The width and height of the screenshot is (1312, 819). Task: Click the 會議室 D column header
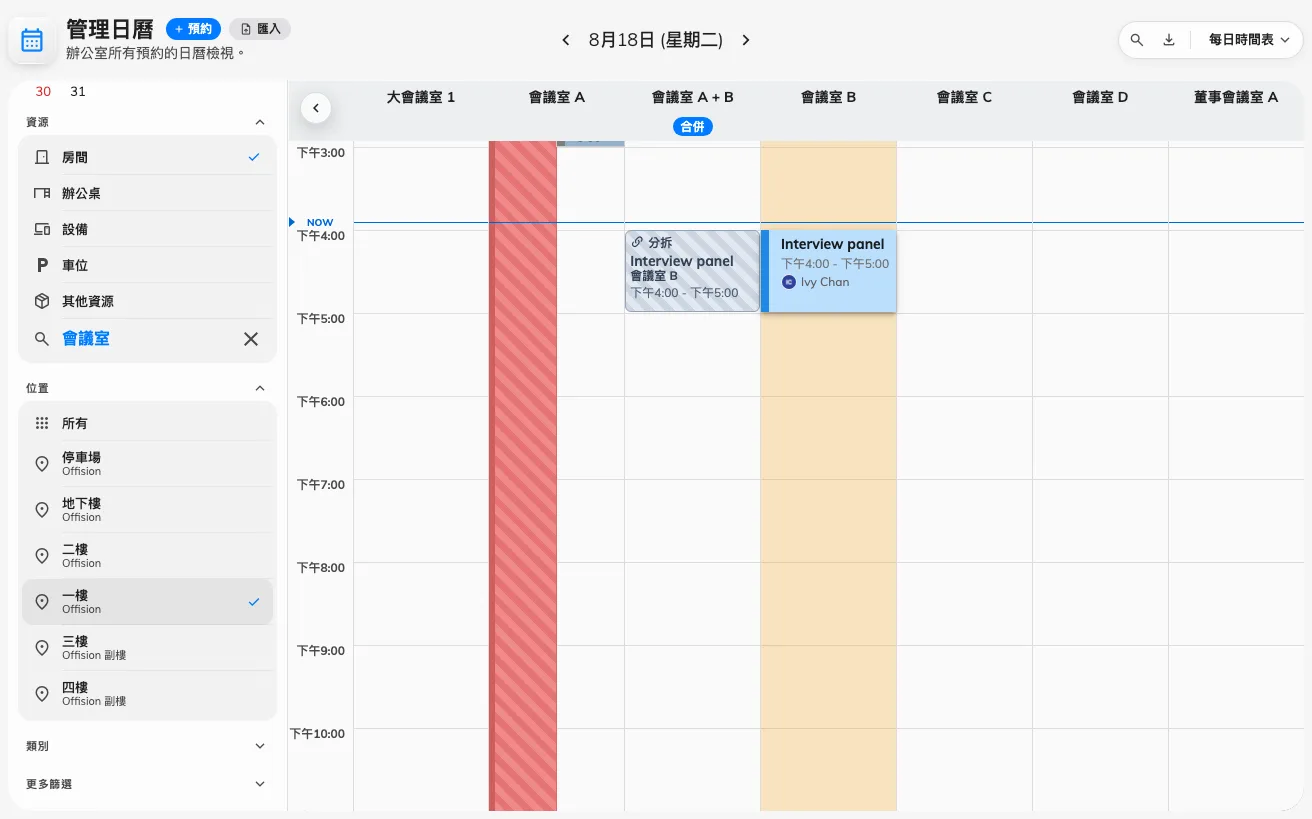[x=1100, y=97]
